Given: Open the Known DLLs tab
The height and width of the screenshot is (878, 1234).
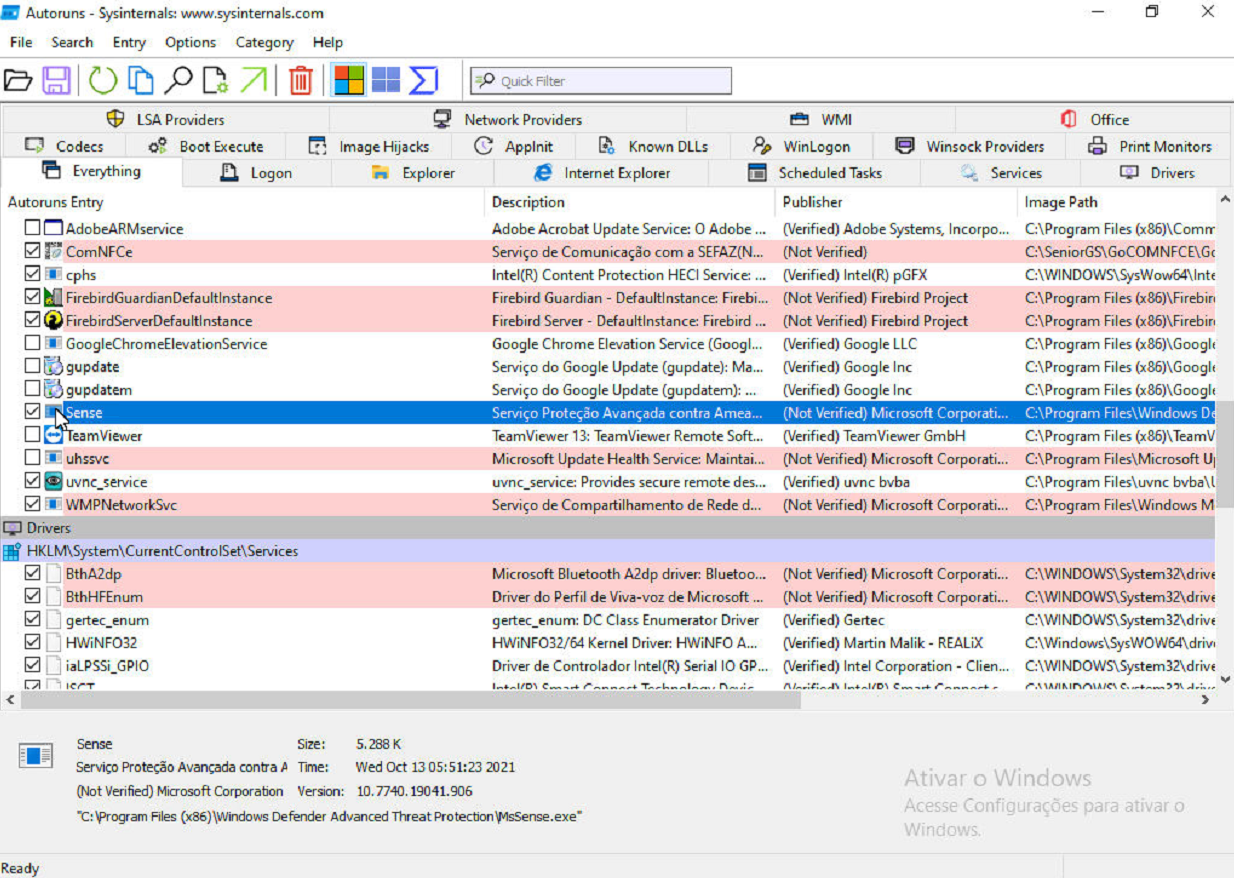Looking at the screenshot, I should point(652,146).
